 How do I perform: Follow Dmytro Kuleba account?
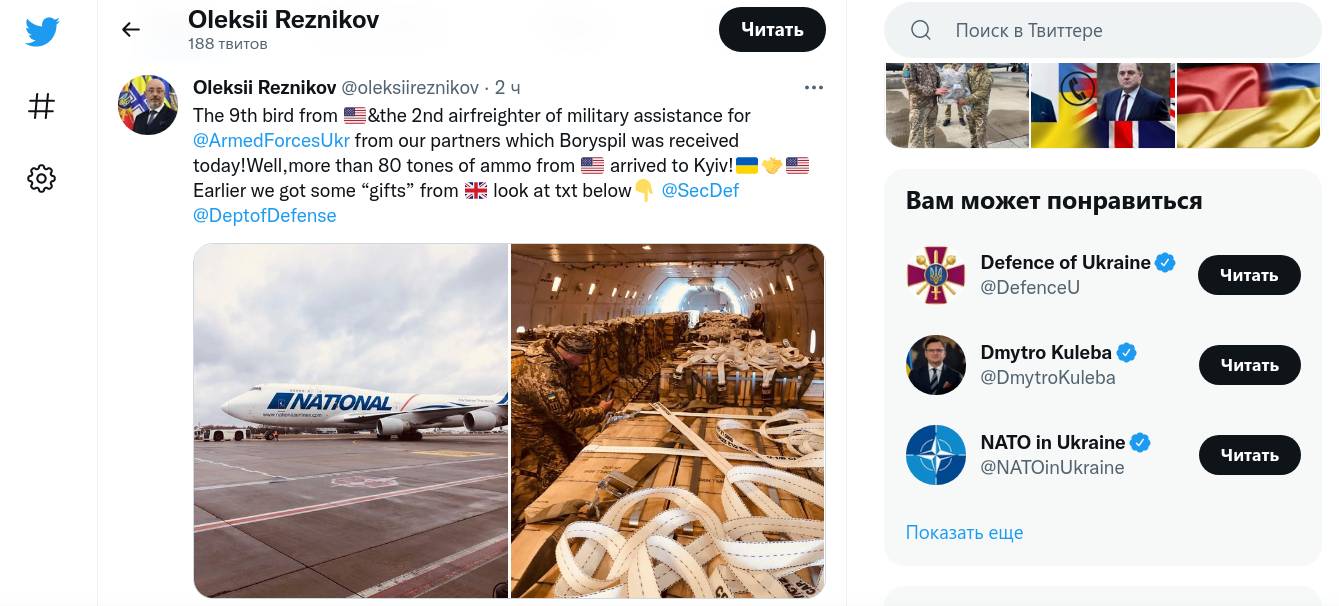coord(1249,365)
